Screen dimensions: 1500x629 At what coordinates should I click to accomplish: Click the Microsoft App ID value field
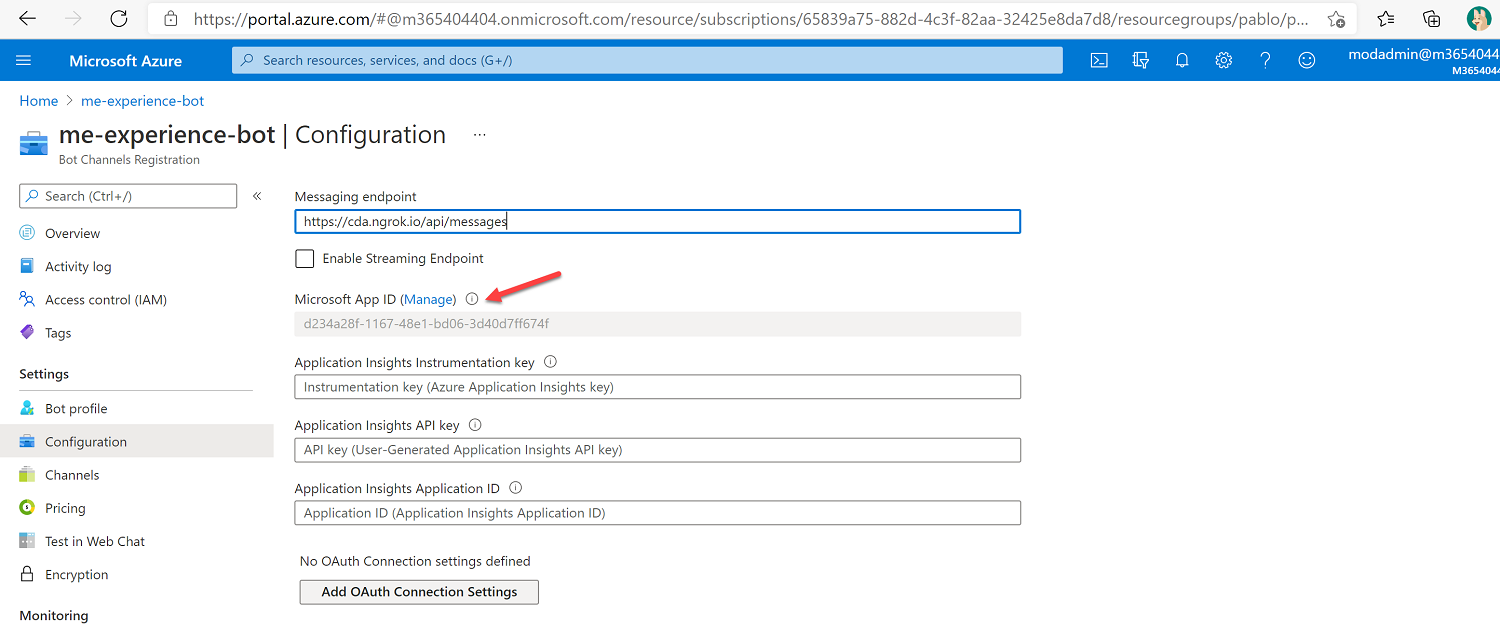tap(657, 324)
